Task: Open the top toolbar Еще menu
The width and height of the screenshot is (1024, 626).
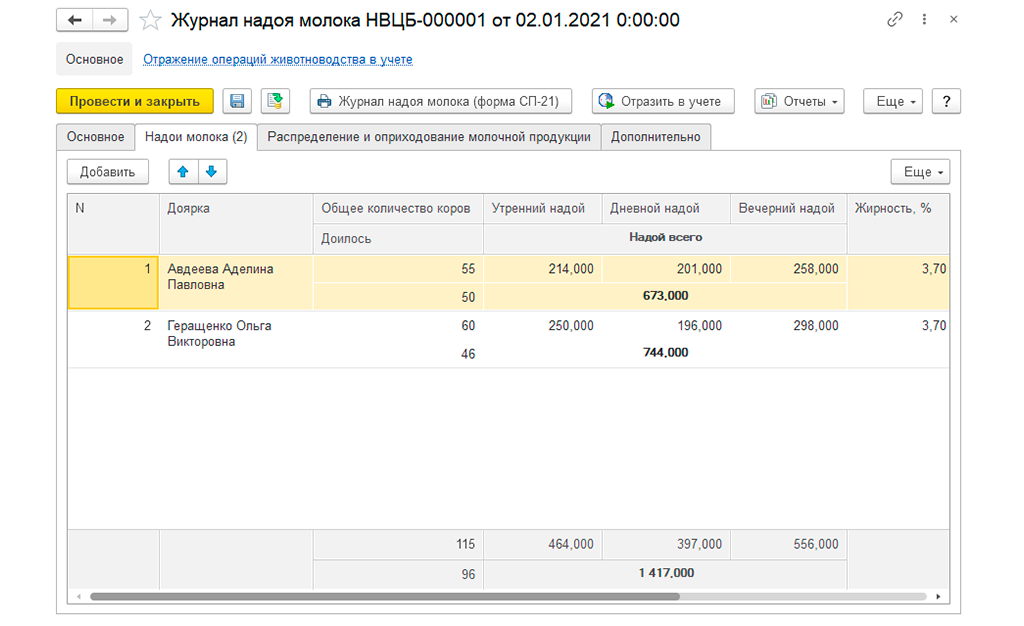Action: click(x=892, y=101)
